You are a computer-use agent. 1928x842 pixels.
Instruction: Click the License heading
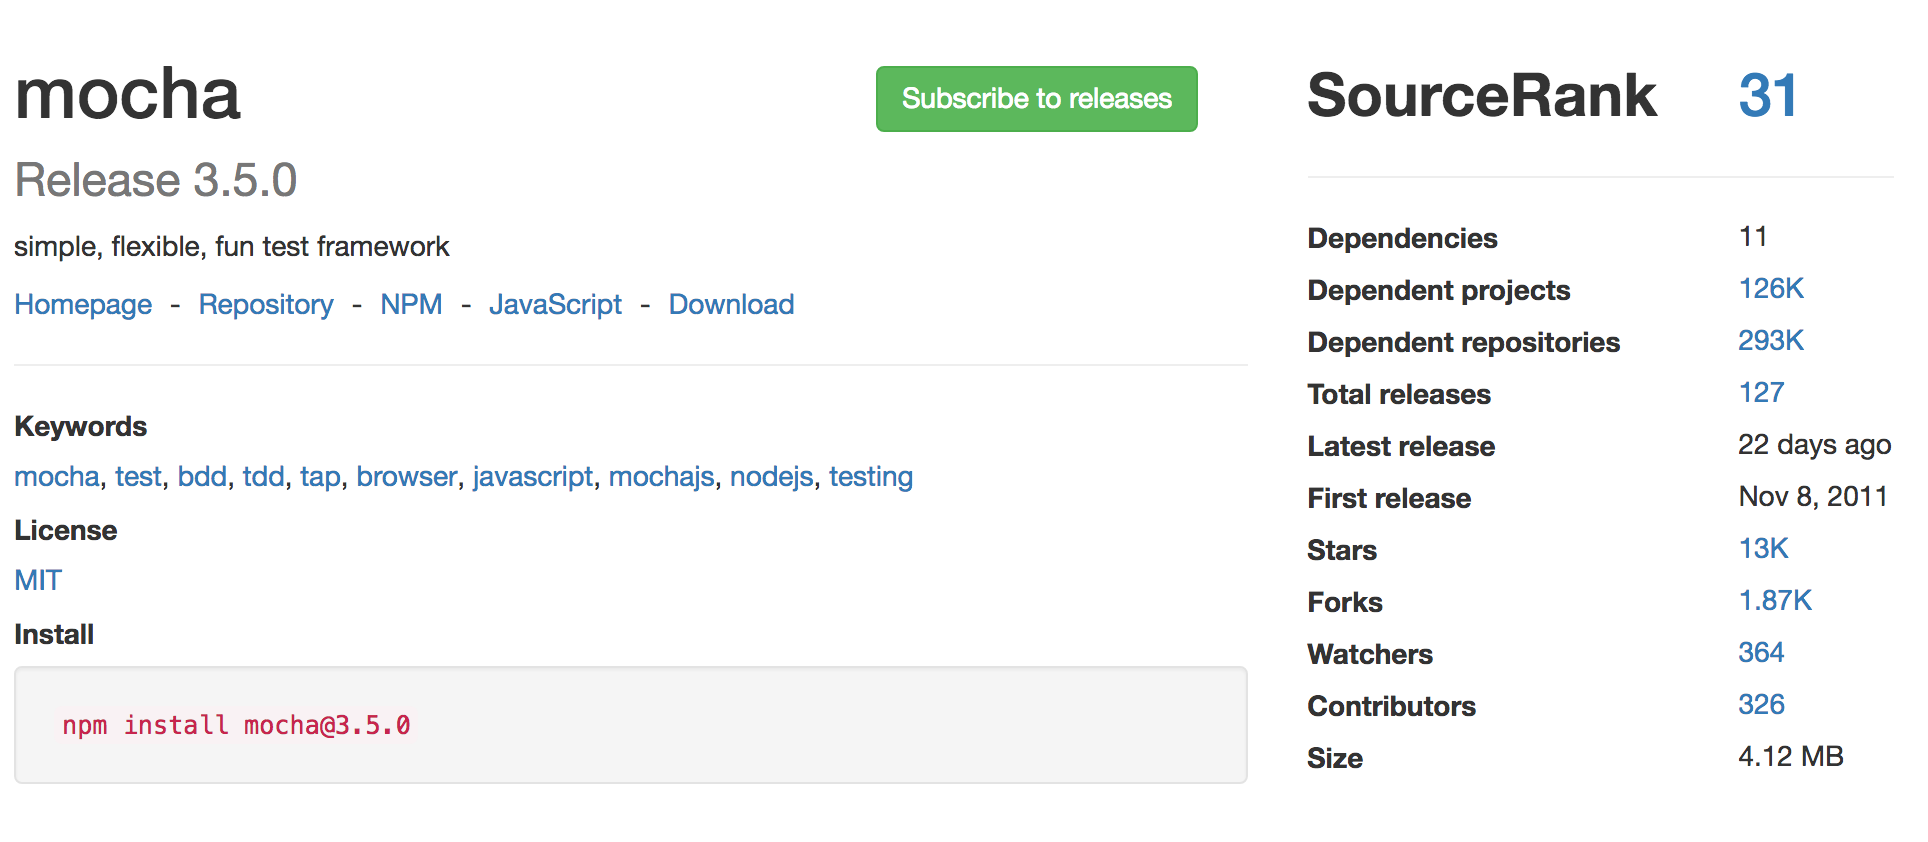[x=65, y=530]
